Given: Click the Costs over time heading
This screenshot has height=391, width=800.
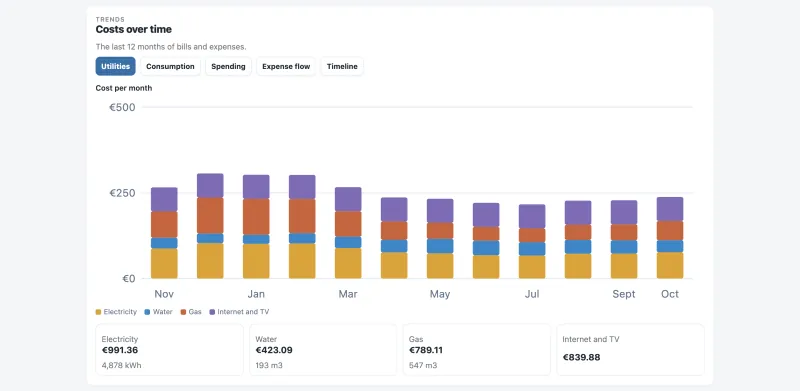Looking at the screenshot, I should 134,29.
